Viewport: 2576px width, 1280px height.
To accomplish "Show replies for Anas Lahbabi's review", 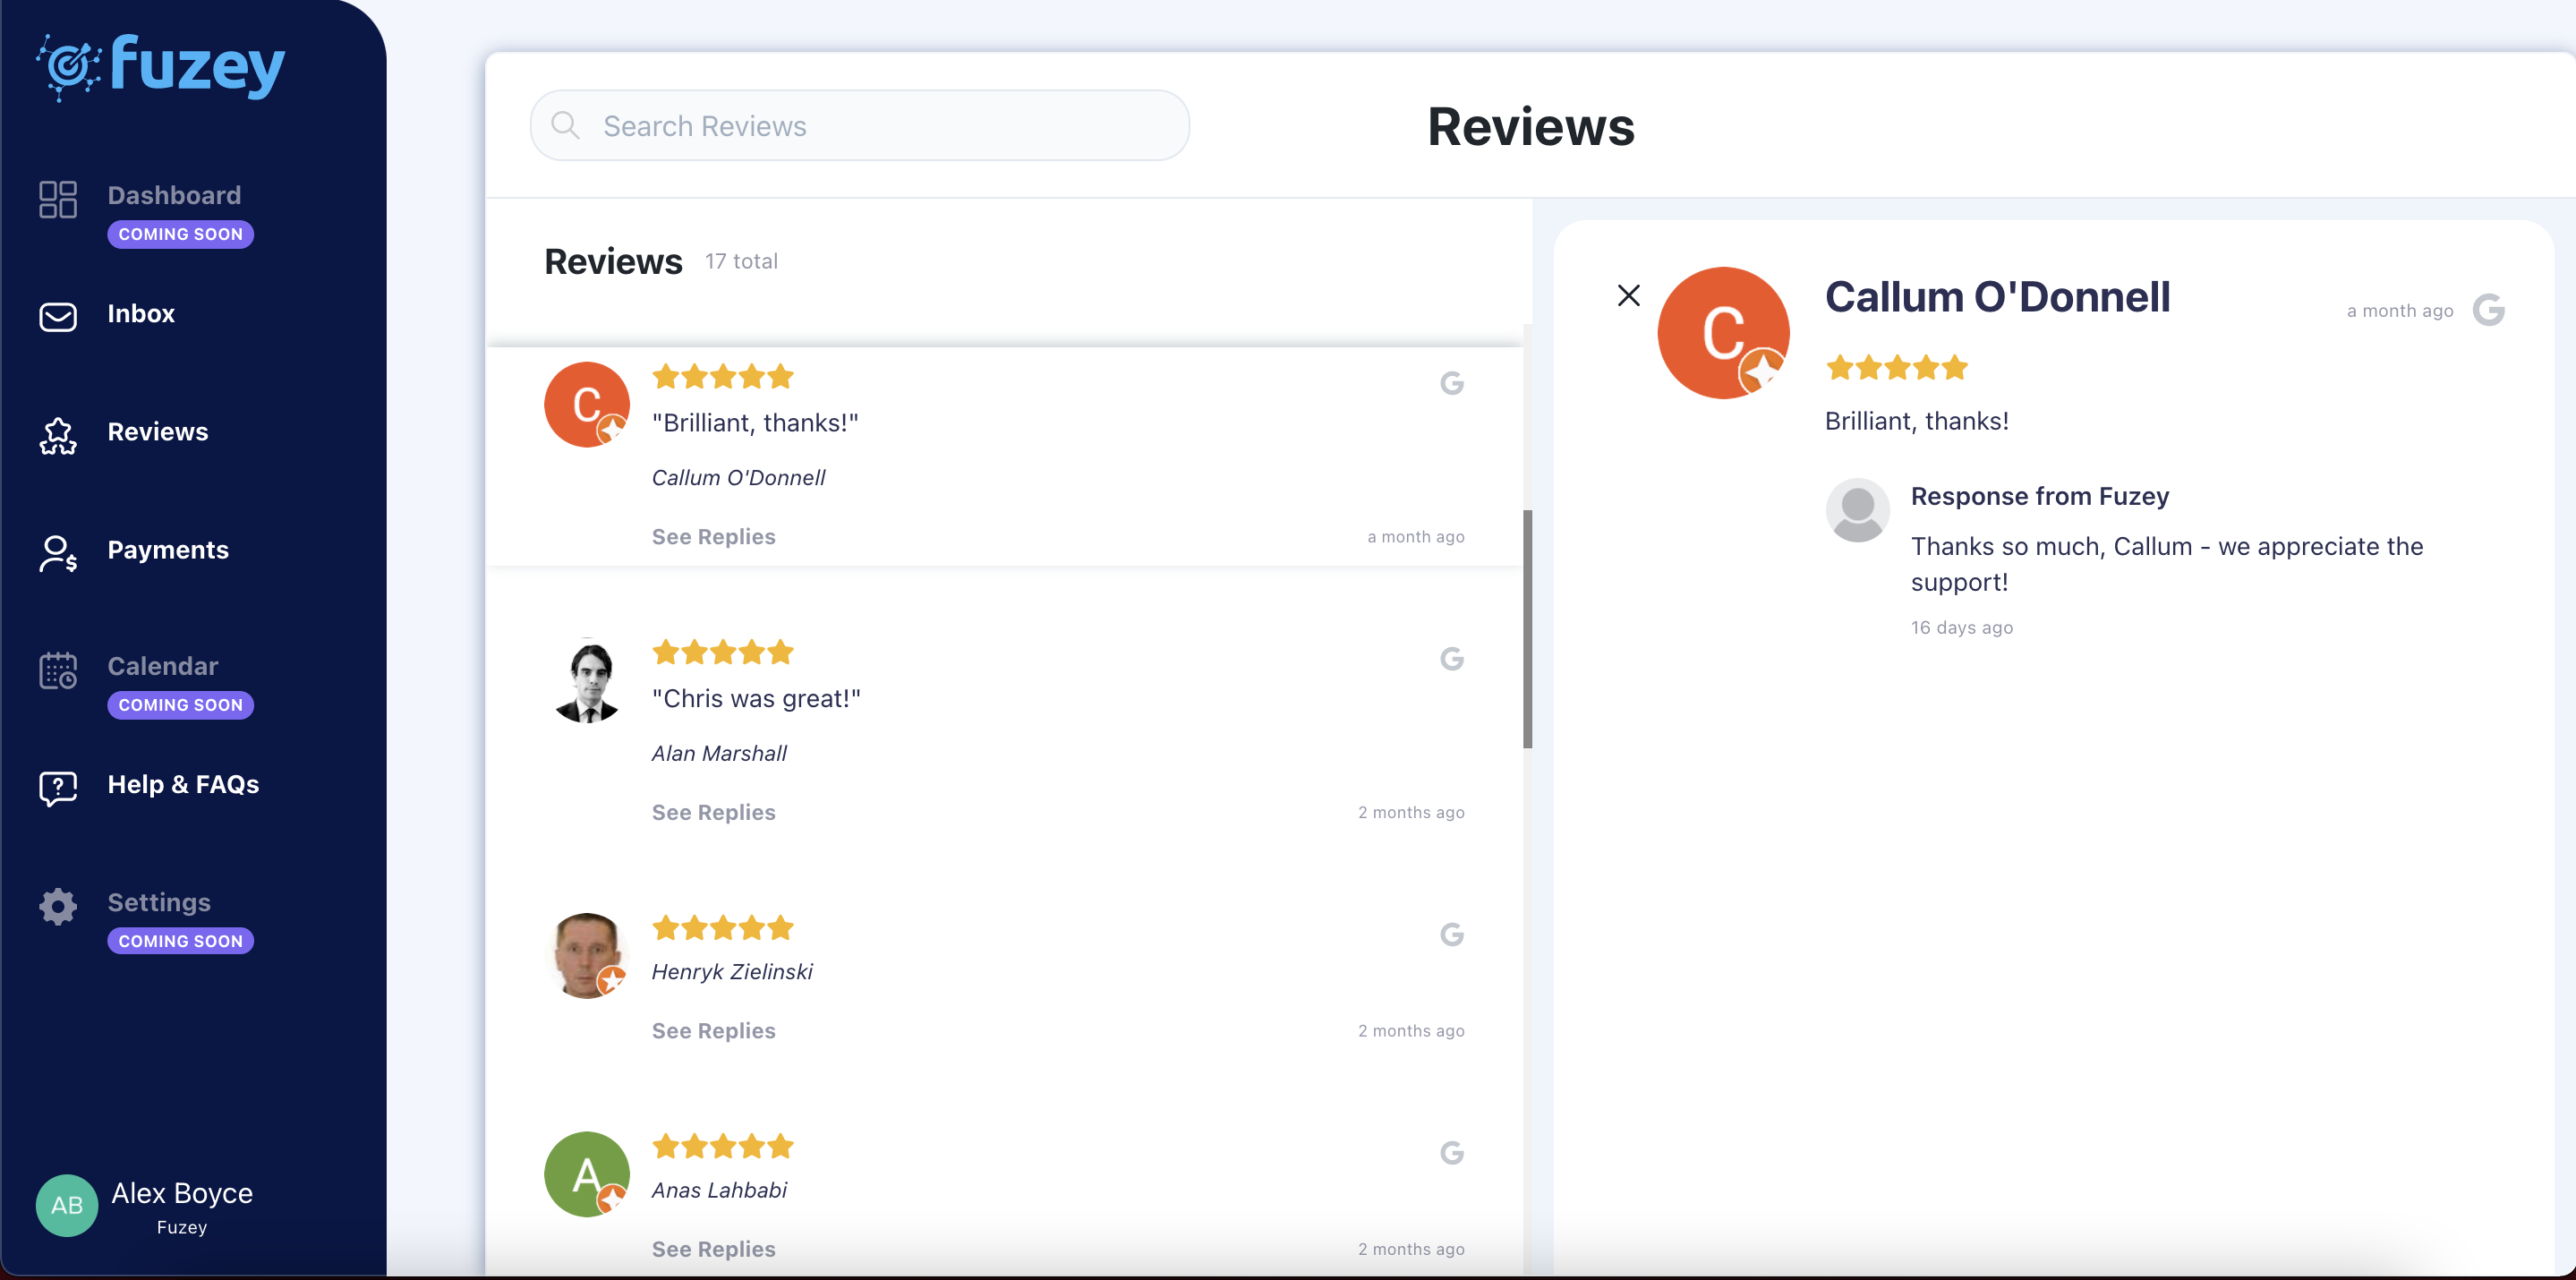I will click(x=713, y=1248).
